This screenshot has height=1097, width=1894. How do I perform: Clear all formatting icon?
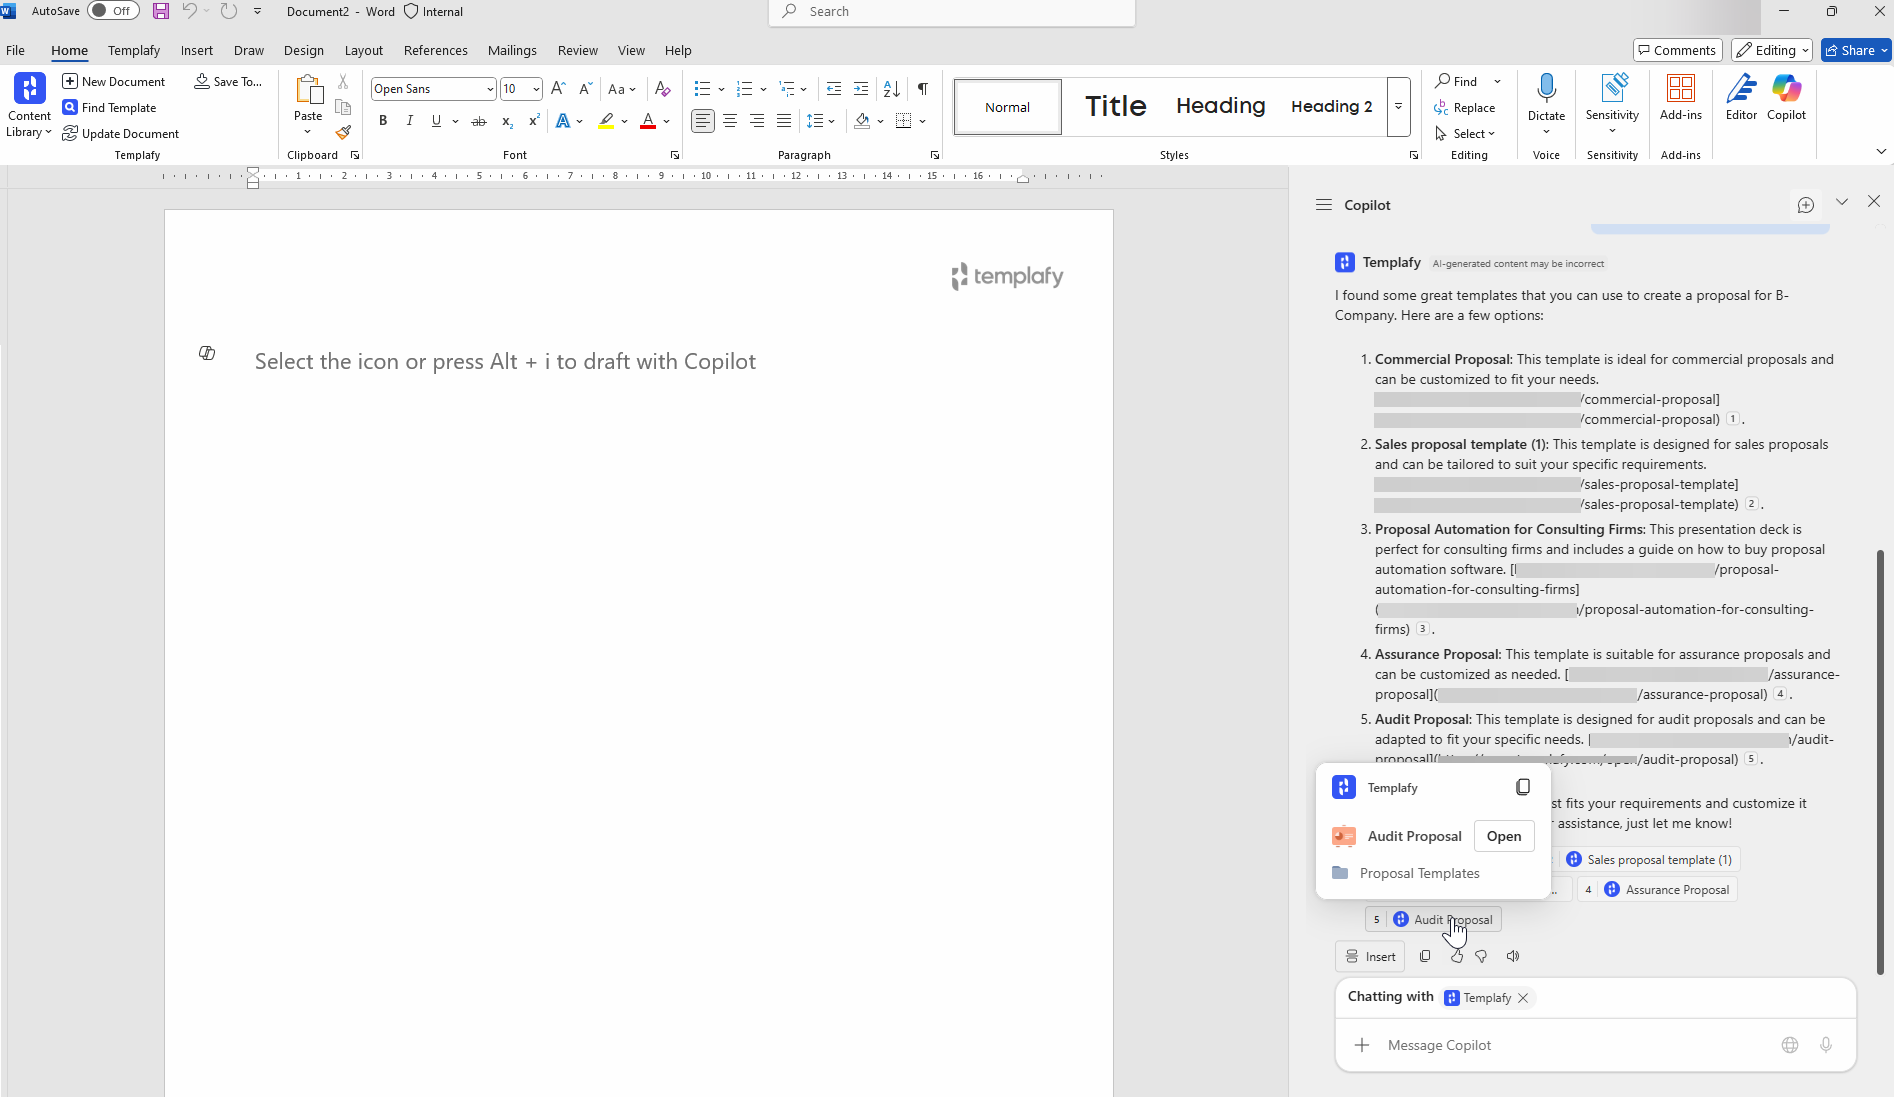coord(662,89)
